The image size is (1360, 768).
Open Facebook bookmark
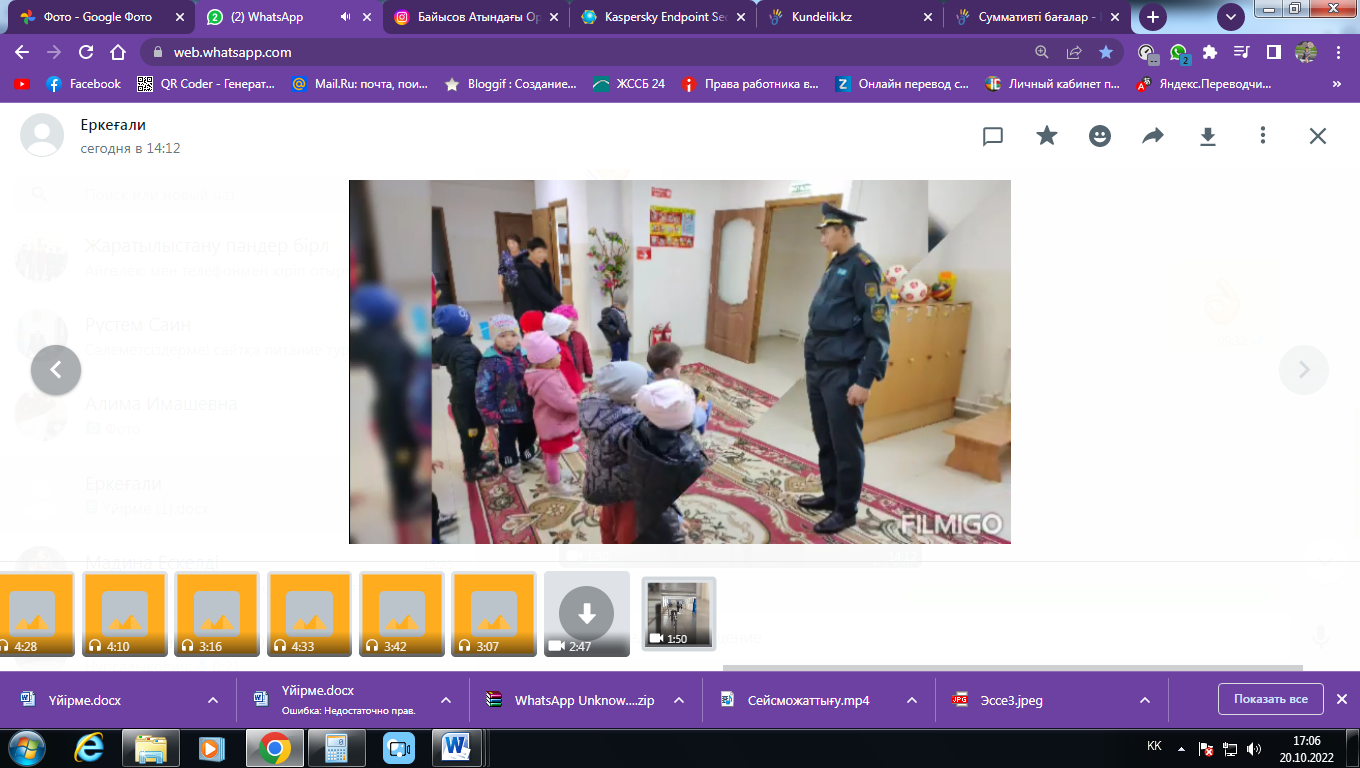pos(83,84)
